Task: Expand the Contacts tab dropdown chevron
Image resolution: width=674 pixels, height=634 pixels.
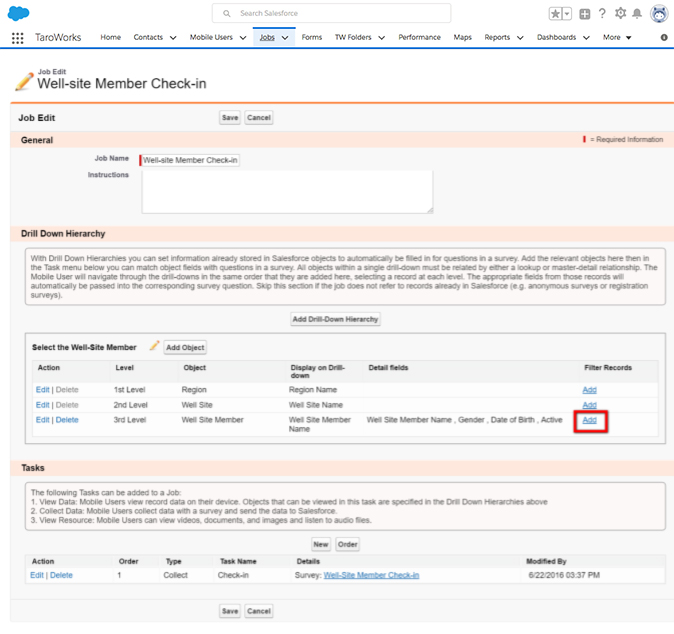Action: (173, 38)
